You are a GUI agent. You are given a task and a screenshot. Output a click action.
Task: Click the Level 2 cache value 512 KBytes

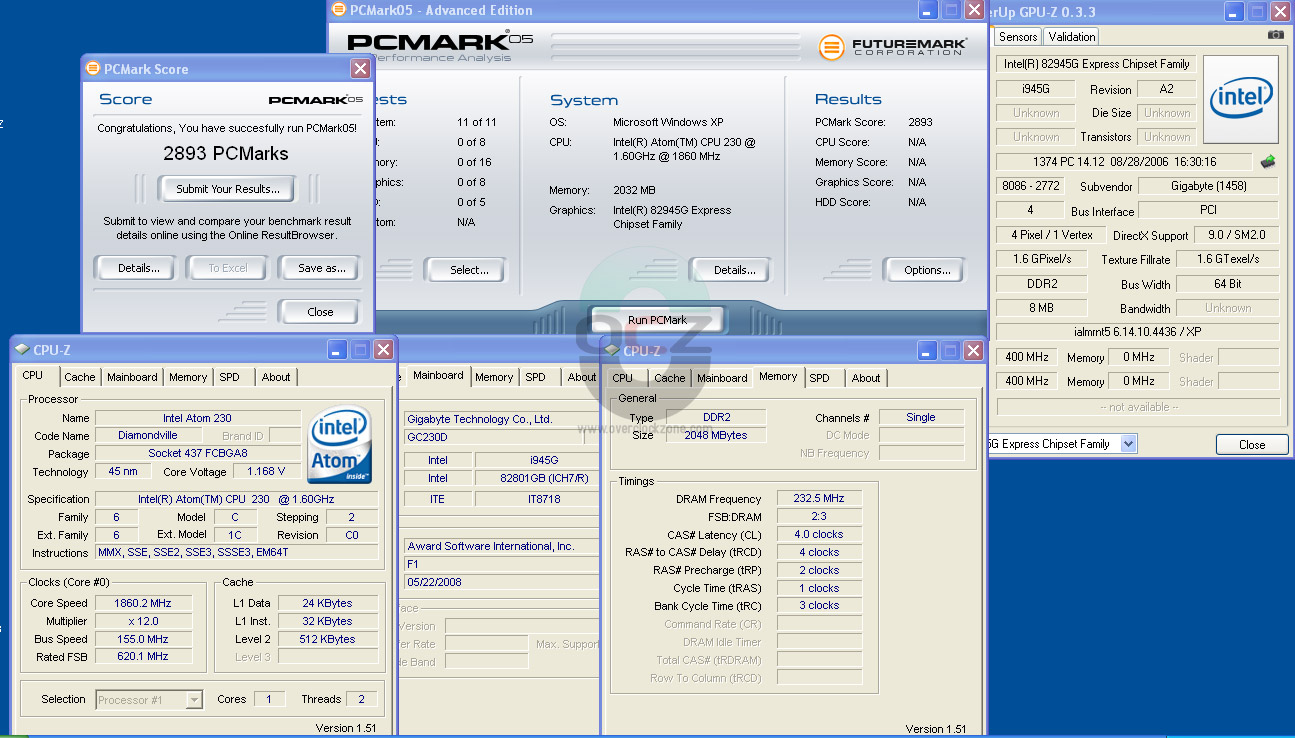[x=329, y=639]
